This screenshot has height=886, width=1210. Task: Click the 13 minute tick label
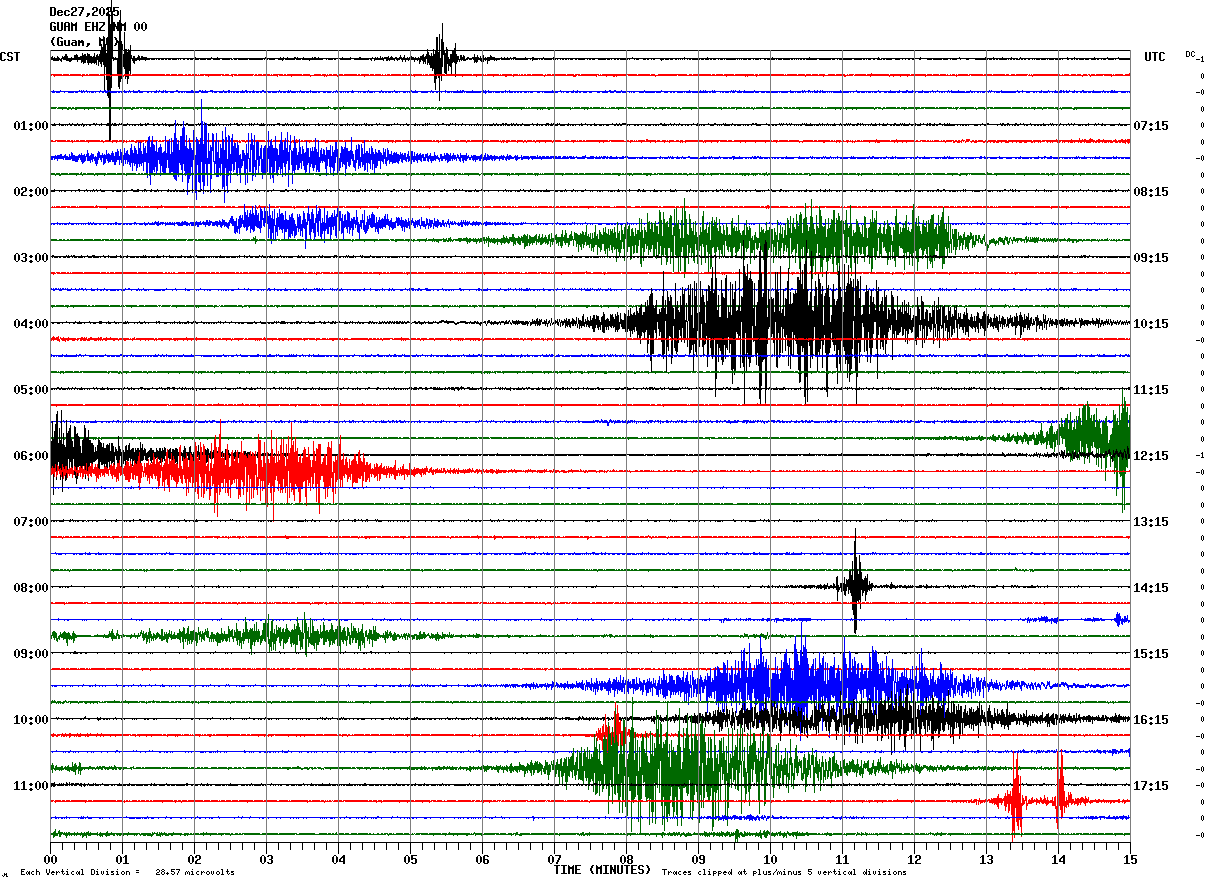point(986,859)
